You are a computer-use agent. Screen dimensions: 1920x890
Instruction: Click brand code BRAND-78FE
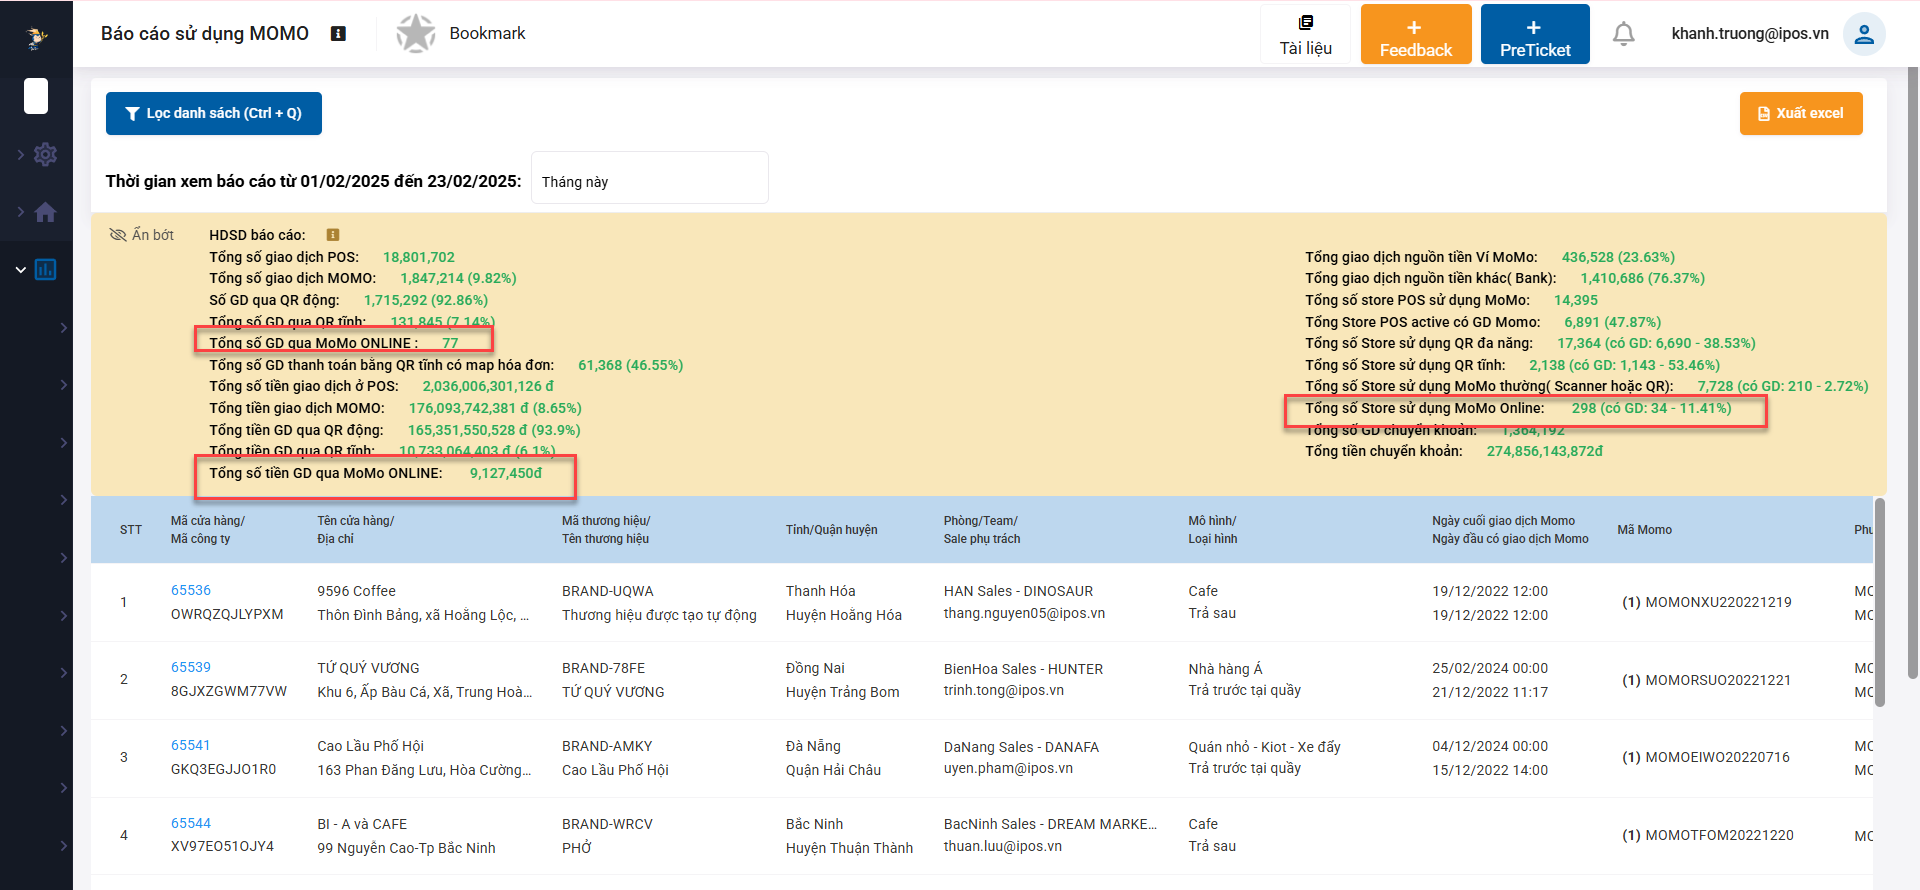[603, 668]
